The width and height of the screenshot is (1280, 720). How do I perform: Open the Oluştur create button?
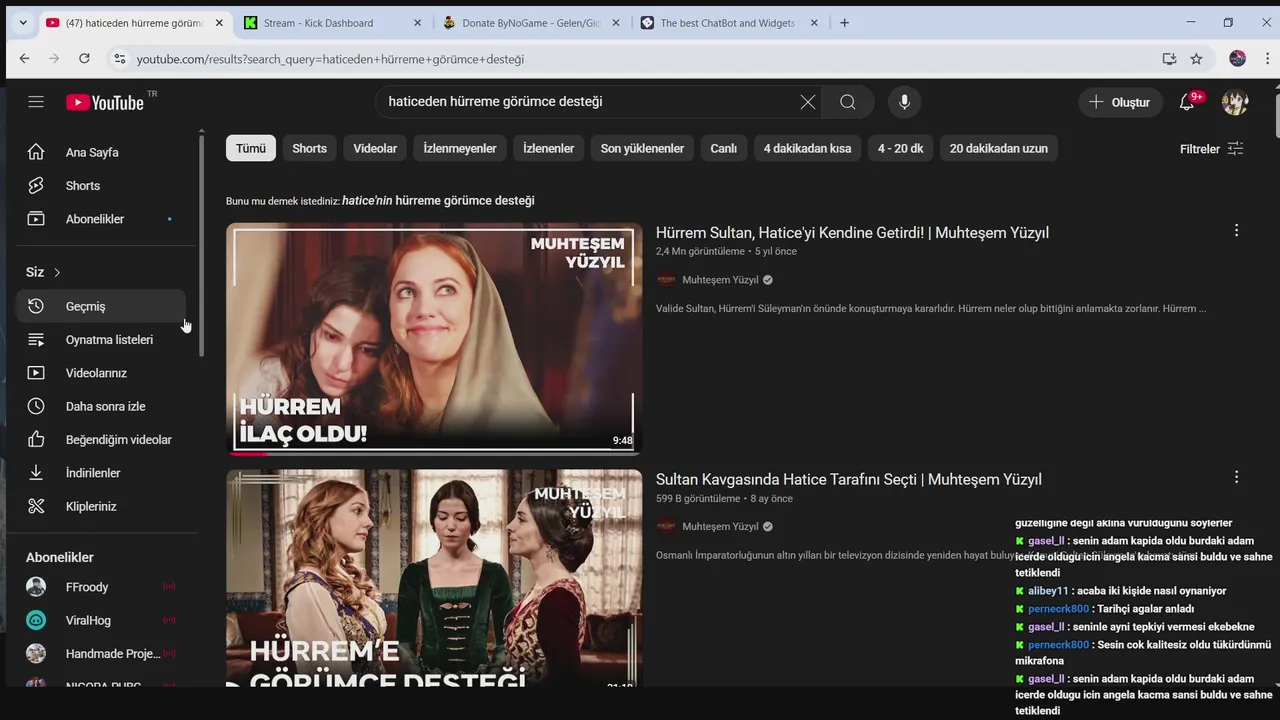(x=1120, y=102)
